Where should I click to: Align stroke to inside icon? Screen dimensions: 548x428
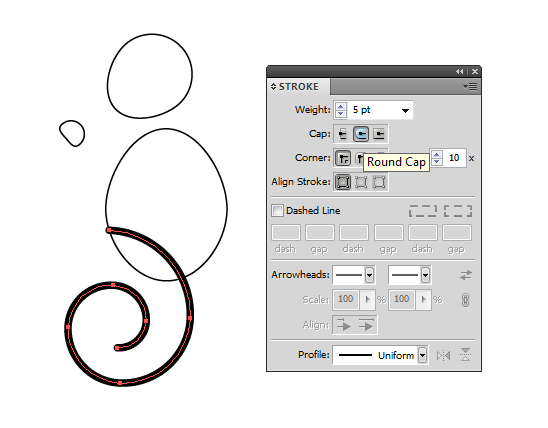click(x=361, y=182)
